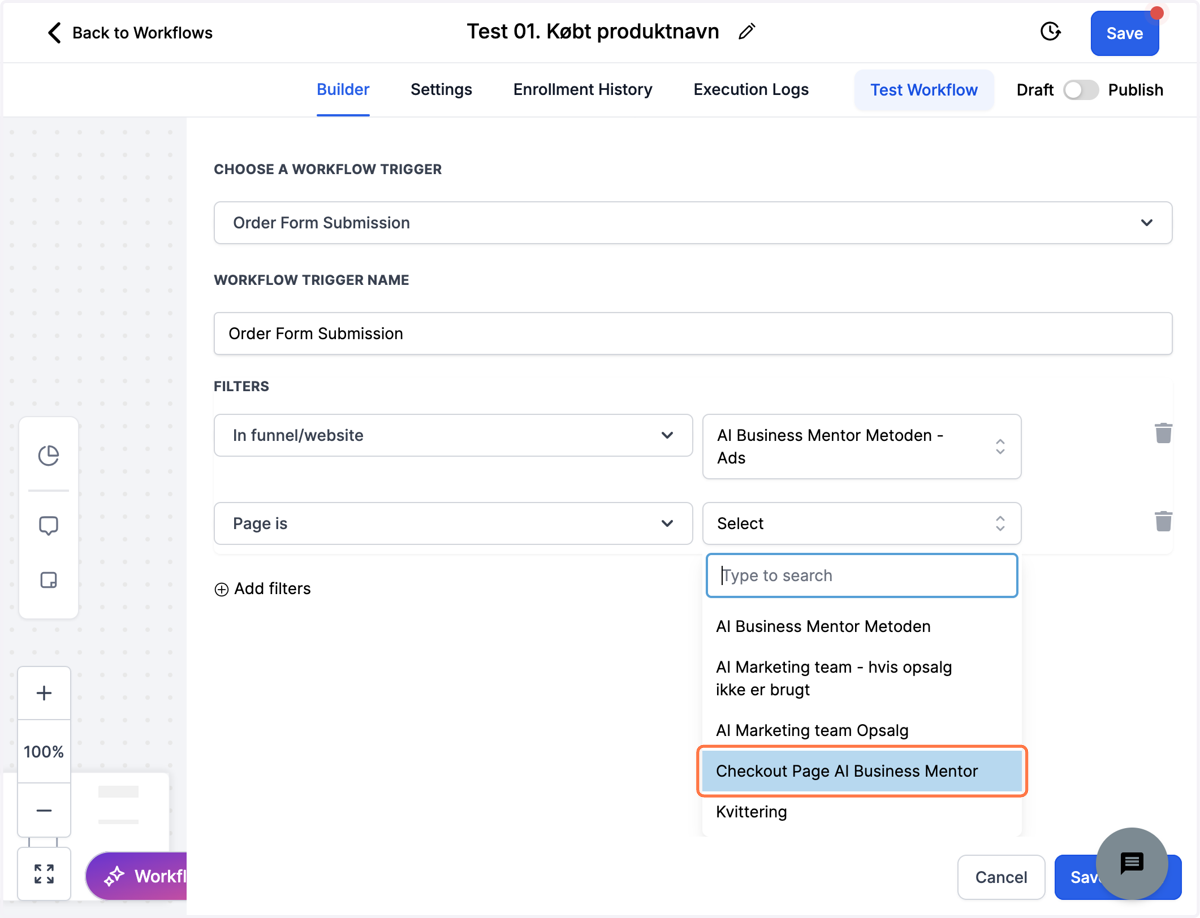This screenshot has width=1200, height=918.
Task: Click the Type to search field
Action: tap(862, 576)
